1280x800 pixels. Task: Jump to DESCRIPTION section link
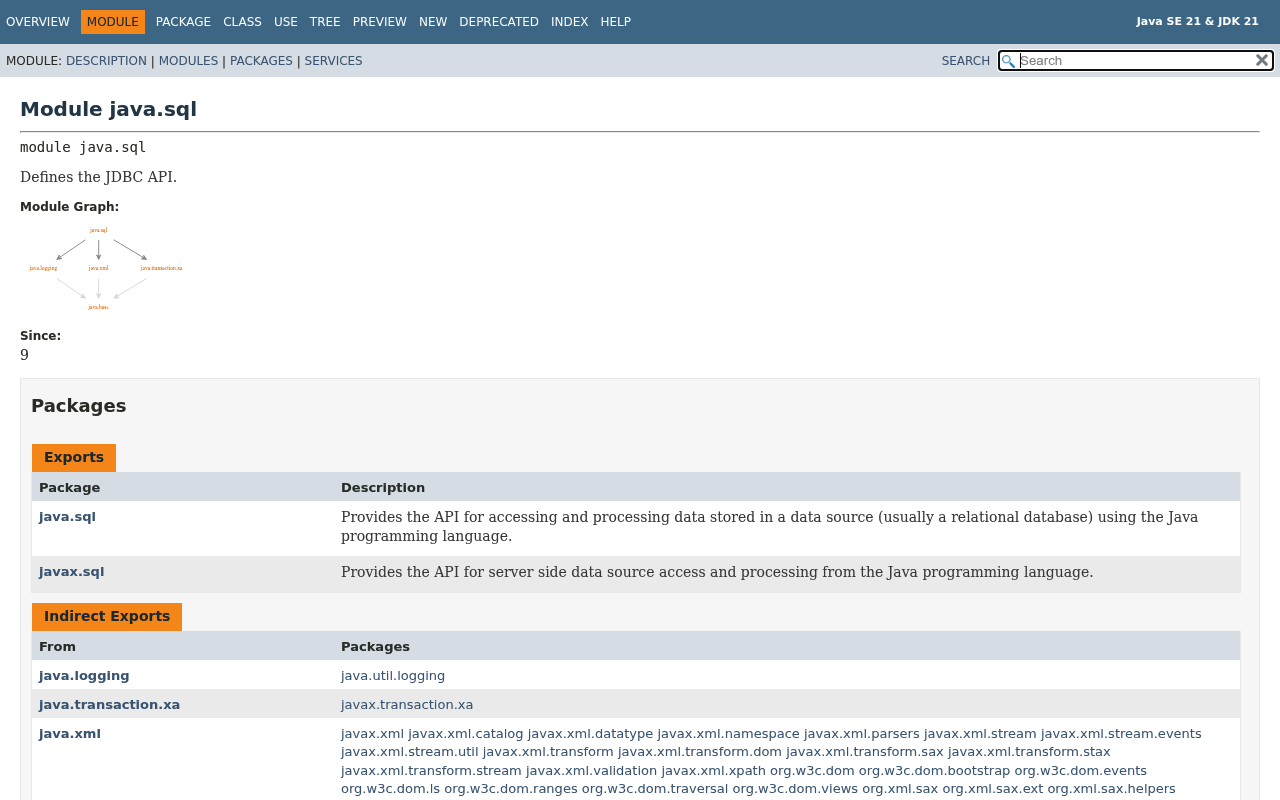(x=106, y=61)
